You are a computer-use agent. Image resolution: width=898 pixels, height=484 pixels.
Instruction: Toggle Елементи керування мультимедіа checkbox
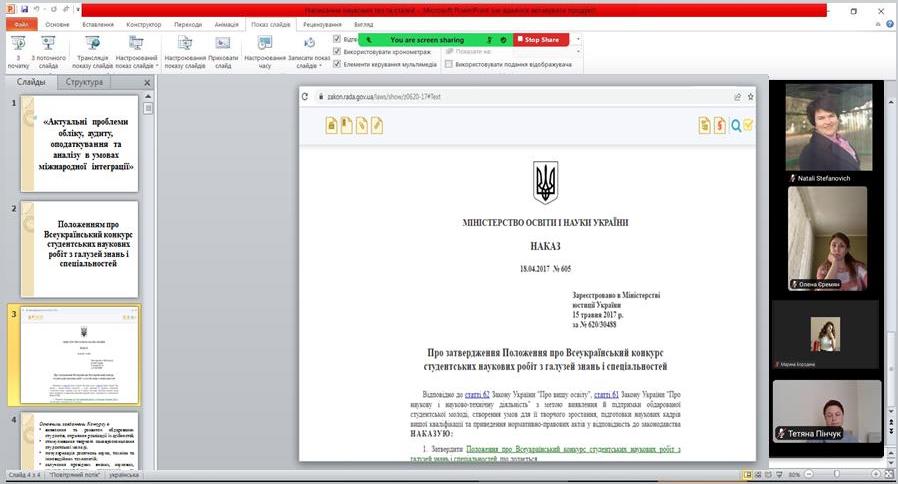(x=337, y=64)
